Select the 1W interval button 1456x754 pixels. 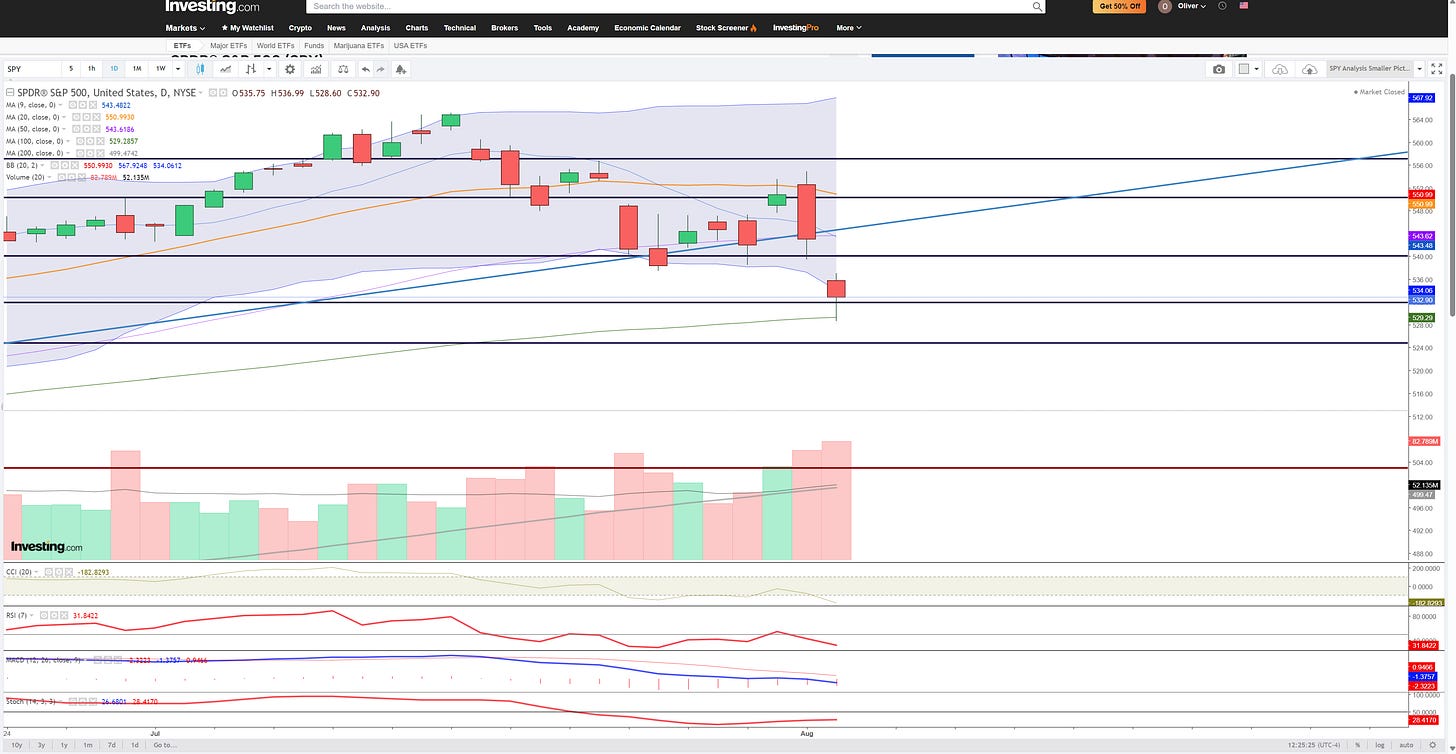[x=161, y=69]
